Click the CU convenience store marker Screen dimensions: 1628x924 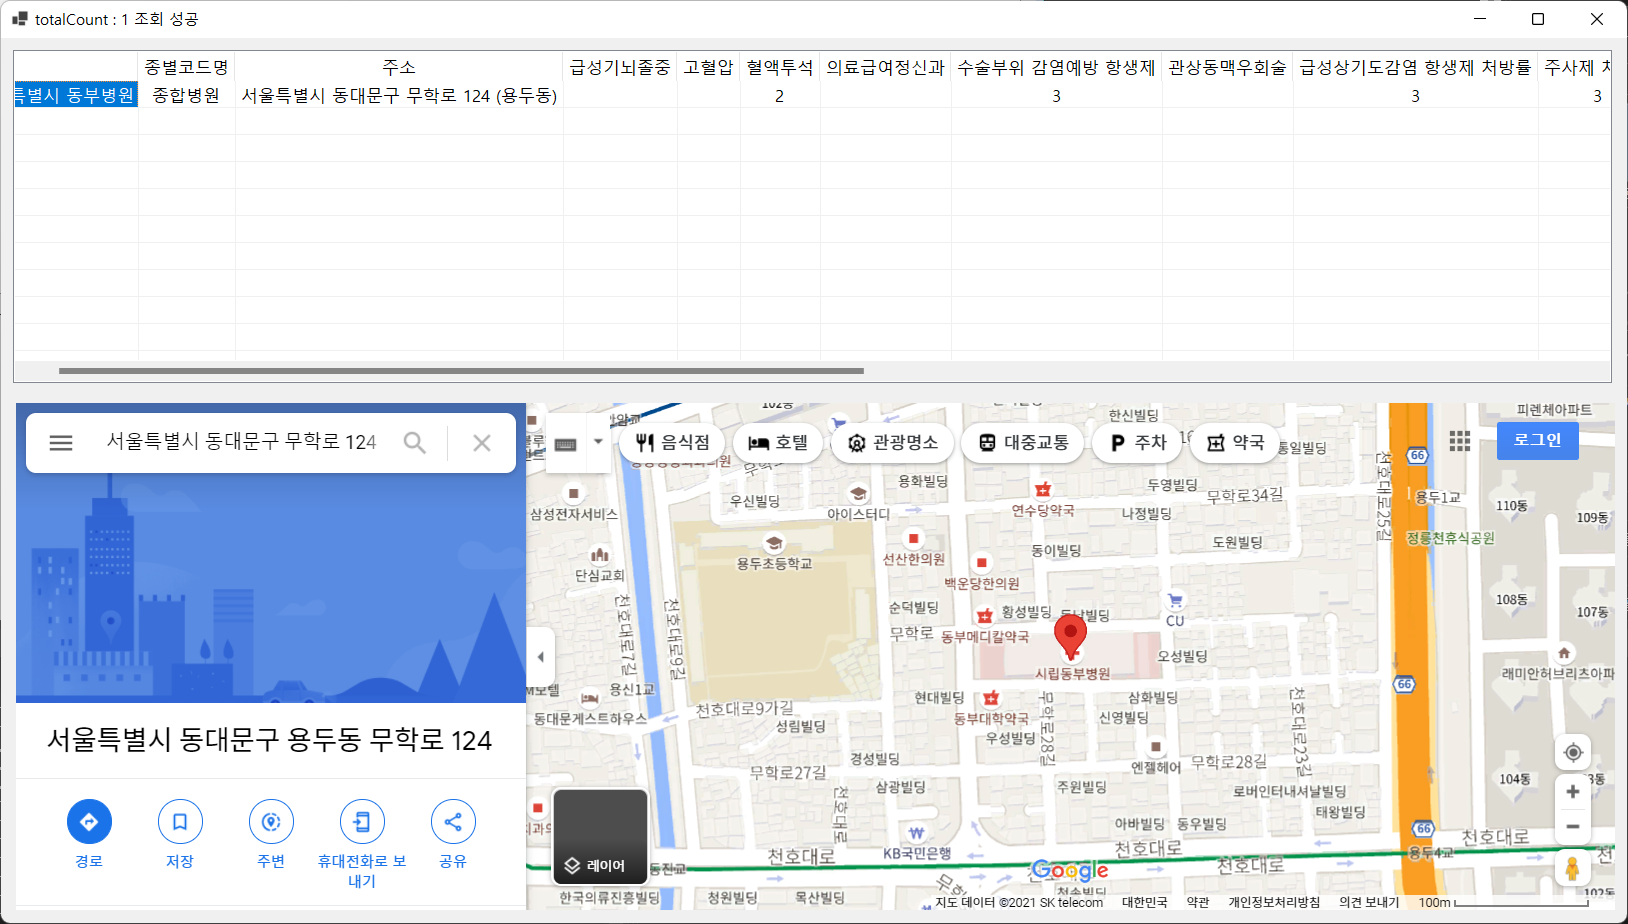1175,602
